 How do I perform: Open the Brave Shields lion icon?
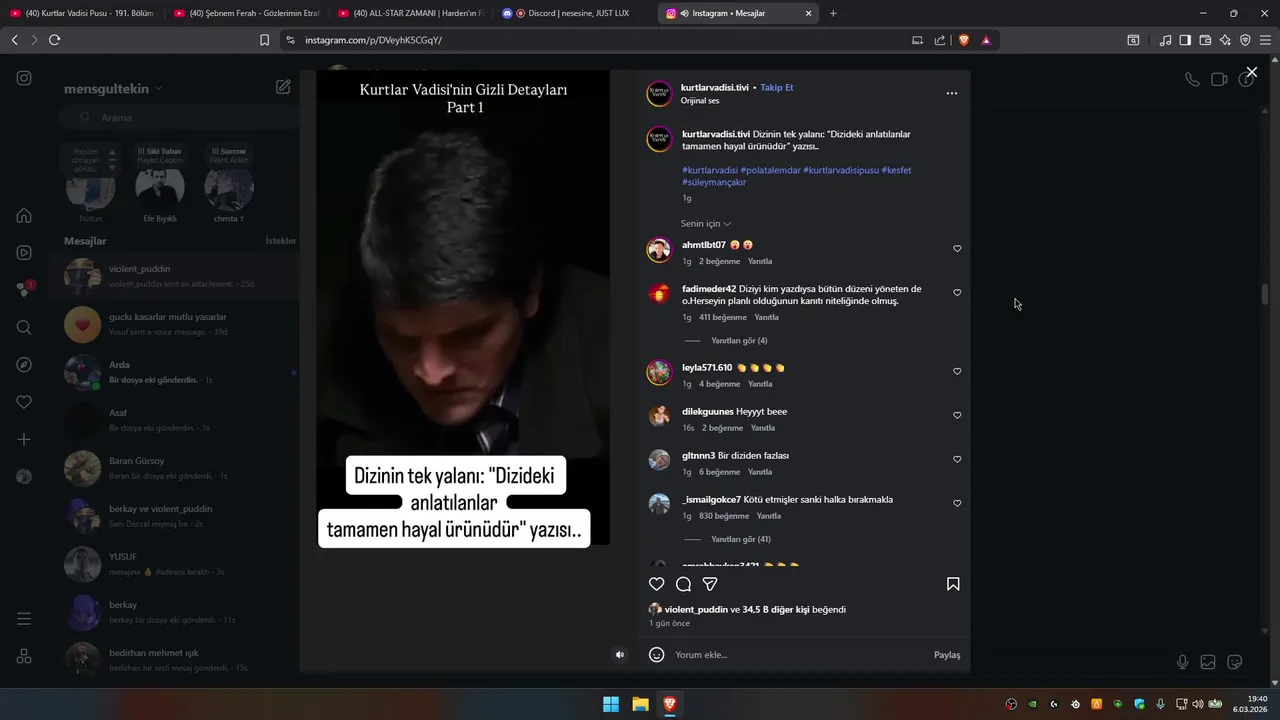tap(964, 40)
